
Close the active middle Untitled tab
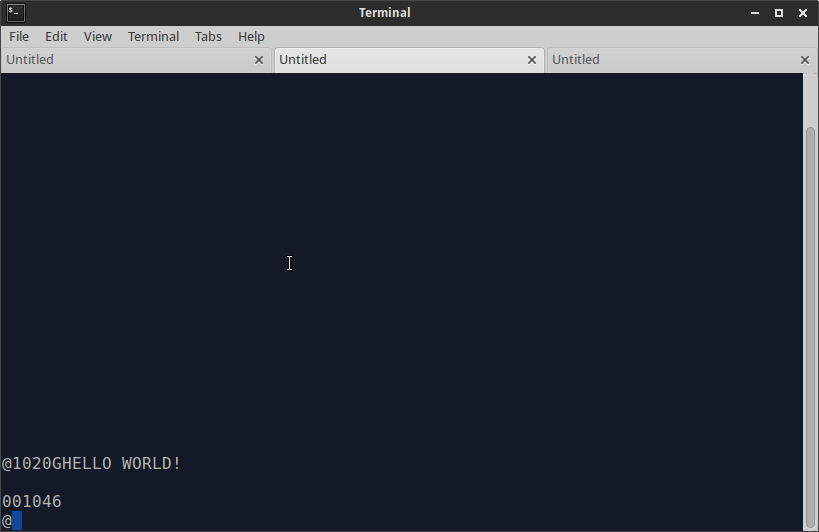point(532,60)
